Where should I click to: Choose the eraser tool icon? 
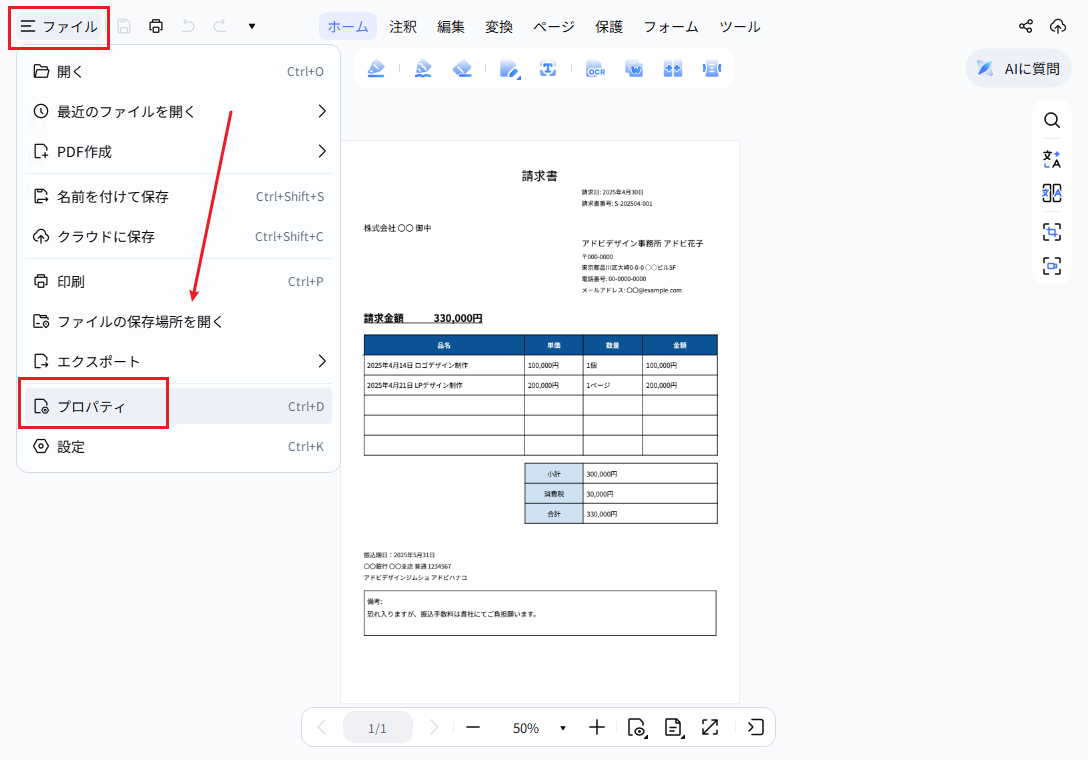point(462,69)
